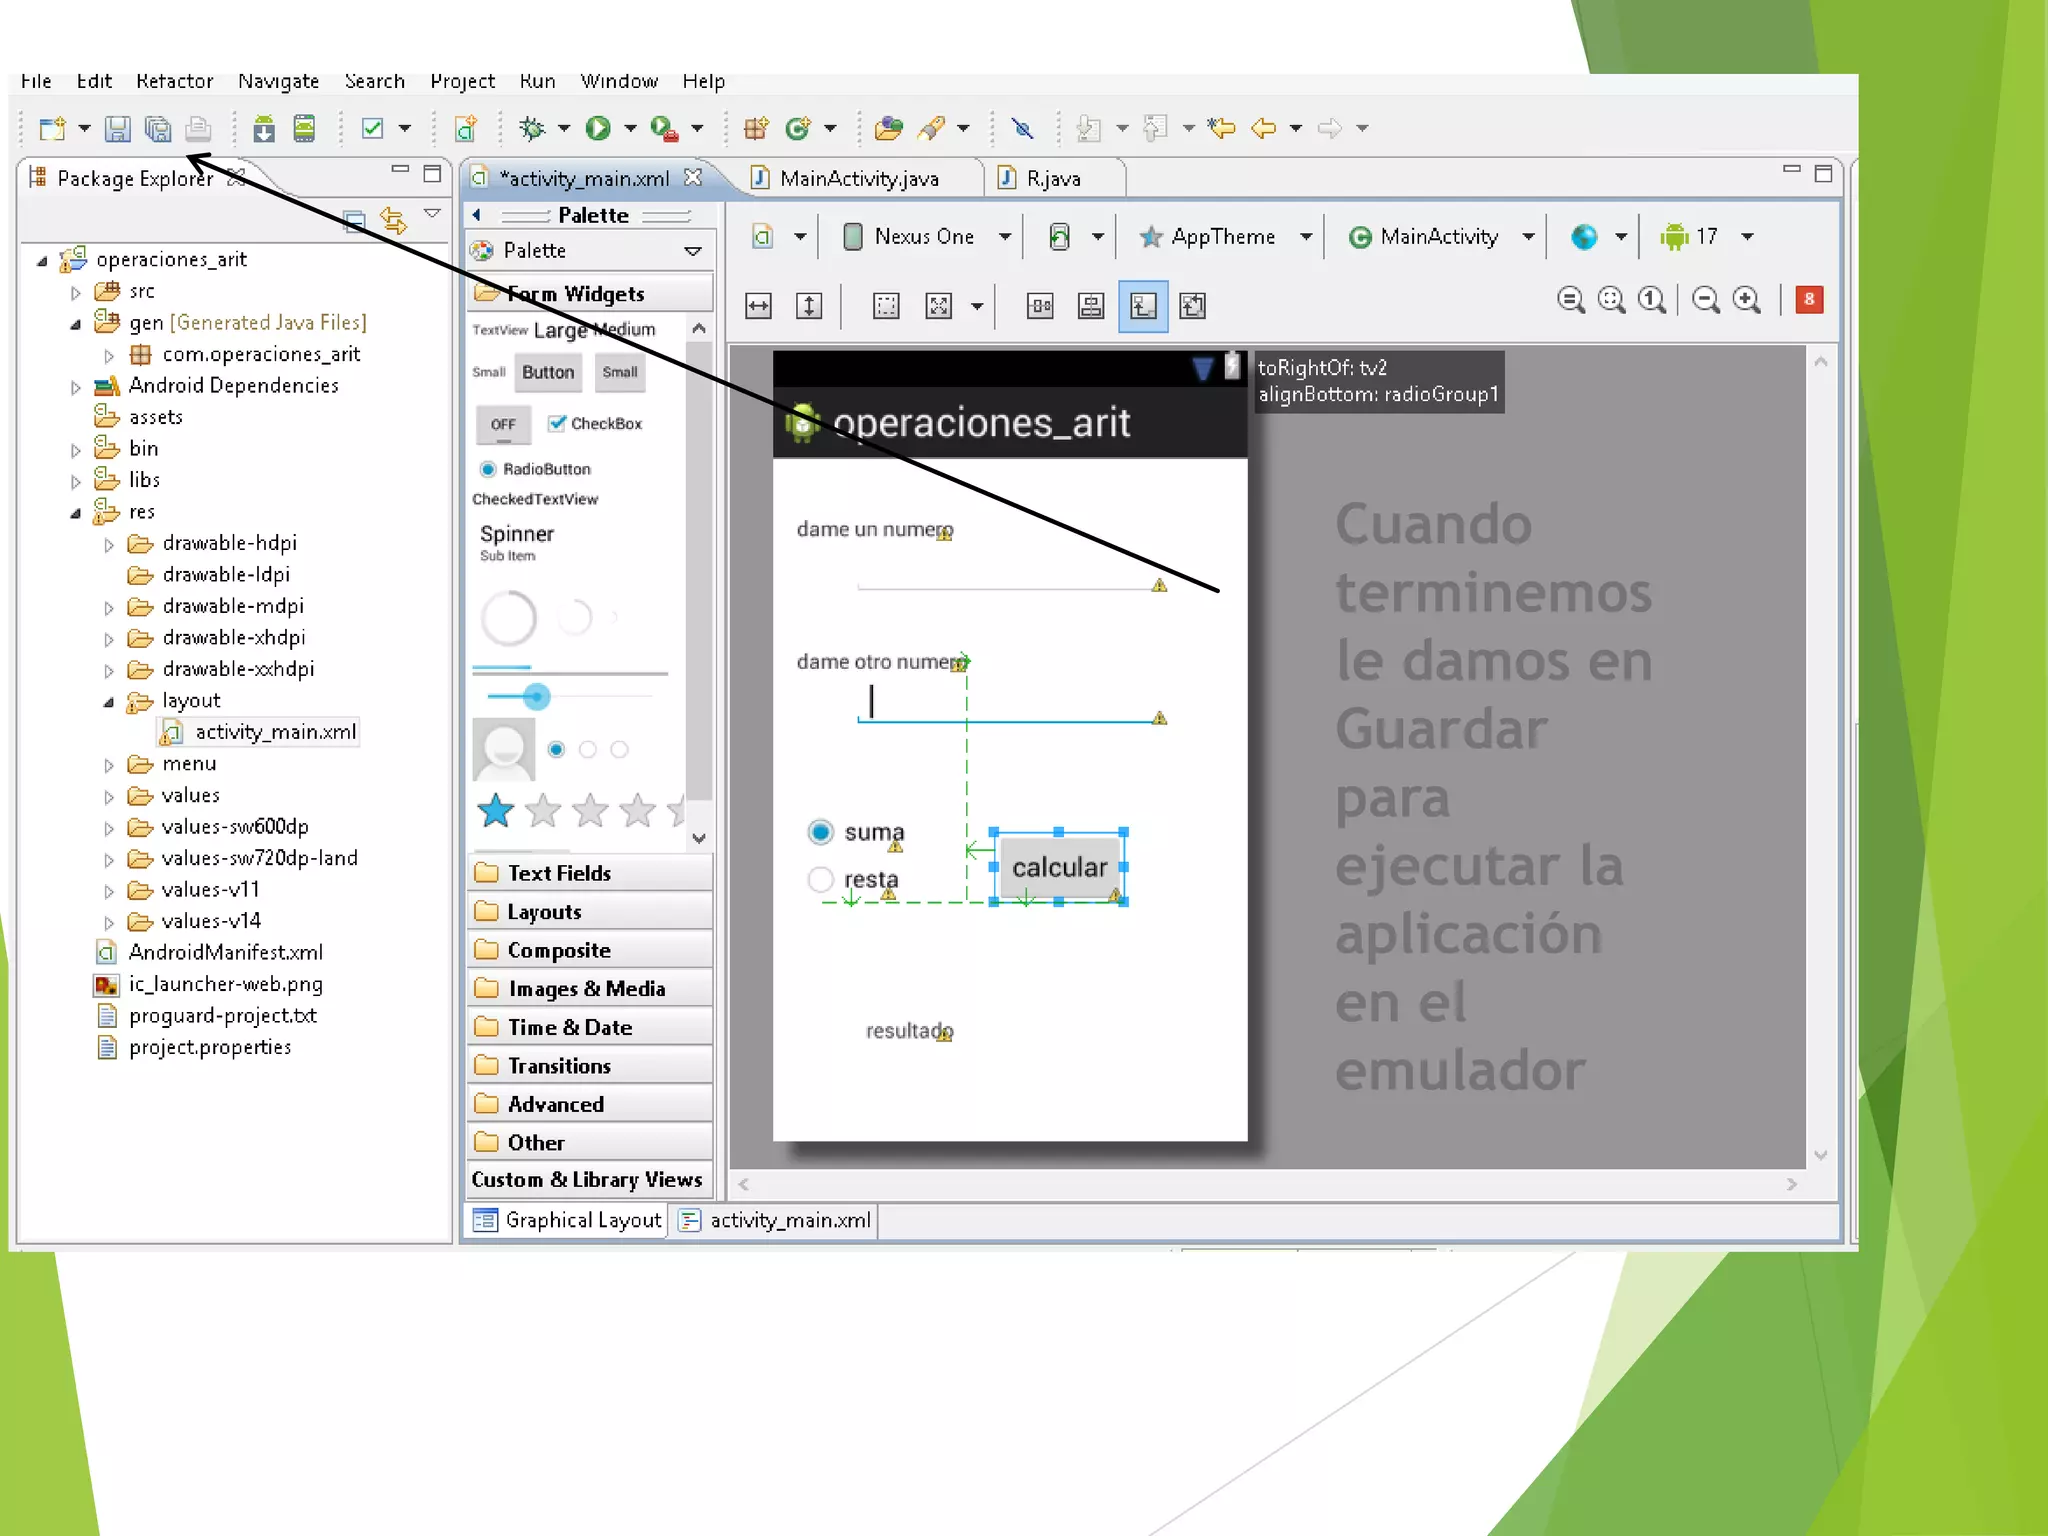Click the CheckBox widget in palette
The image size is (2048, 1536).
[x=596, y=424]
